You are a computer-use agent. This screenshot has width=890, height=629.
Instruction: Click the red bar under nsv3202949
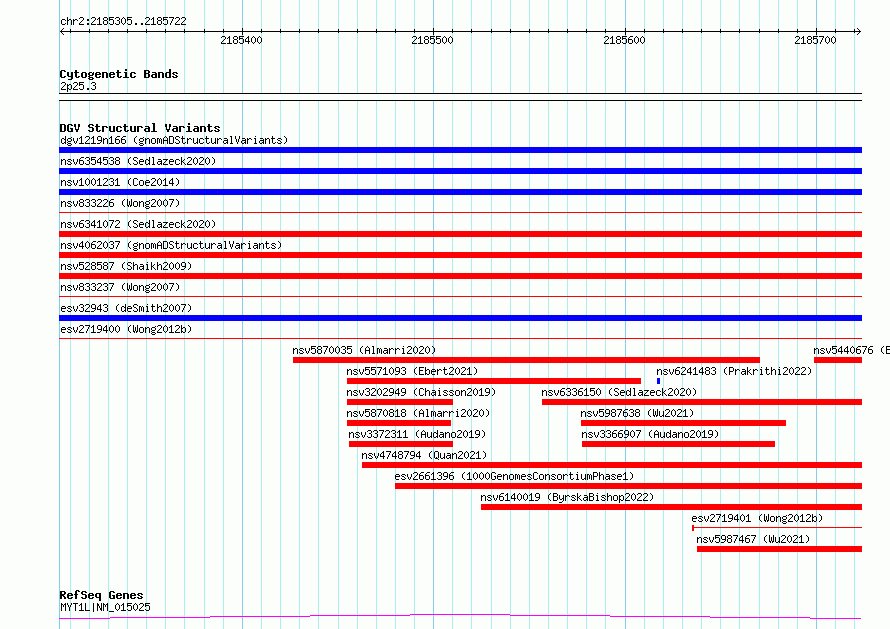400,402
